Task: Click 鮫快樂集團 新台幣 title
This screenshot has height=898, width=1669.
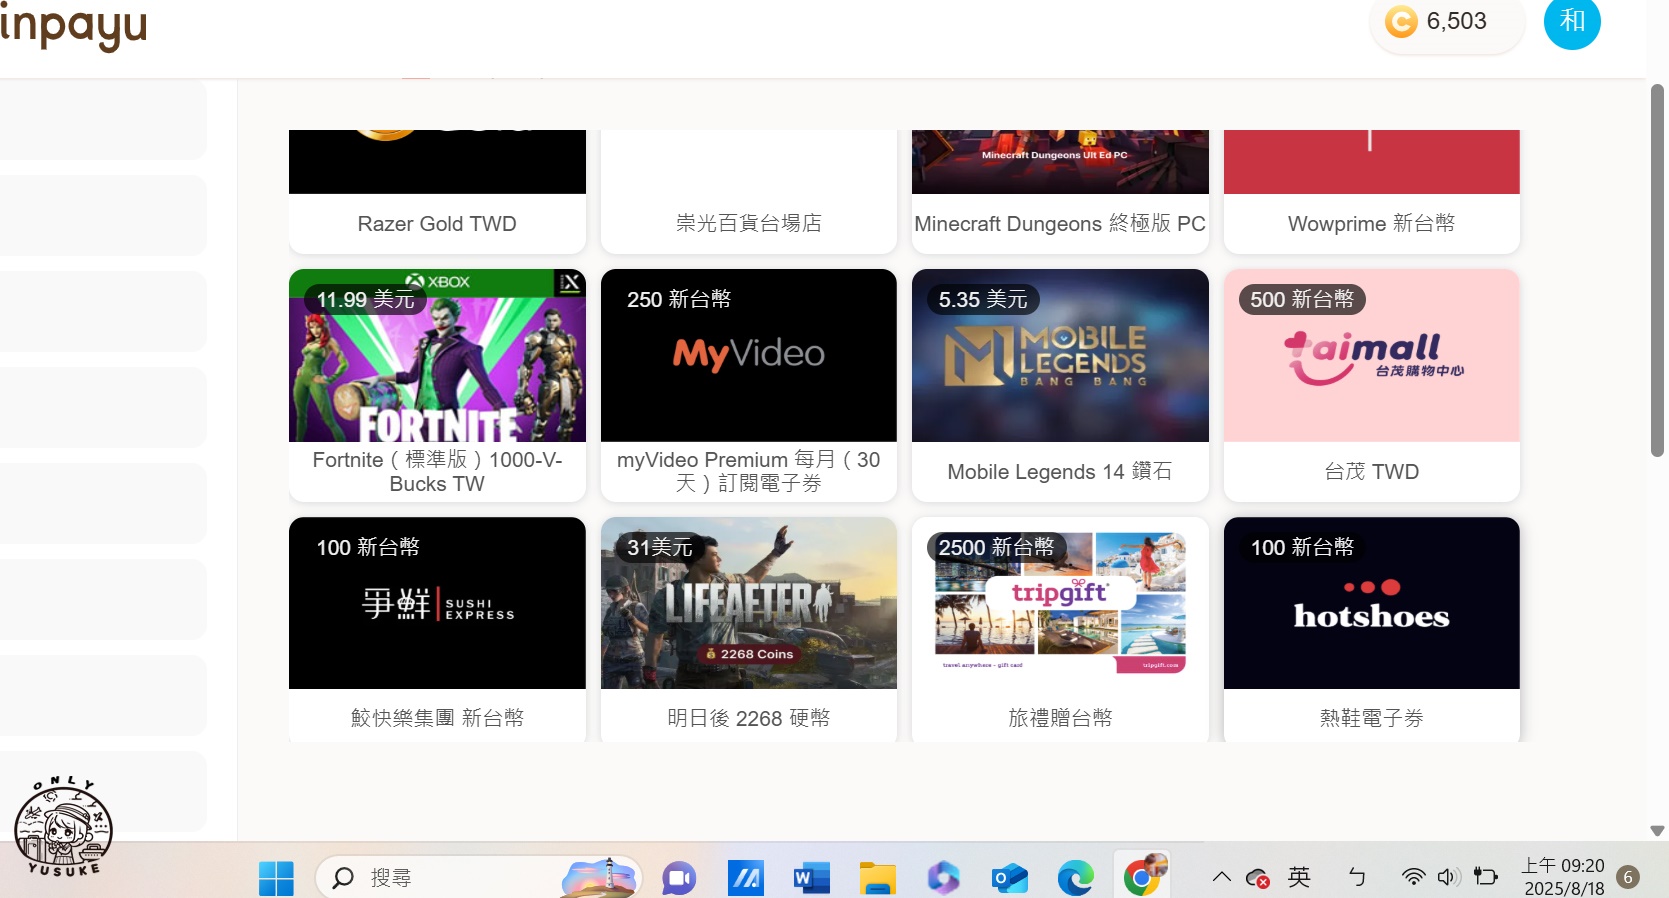Action: [437, 718]
